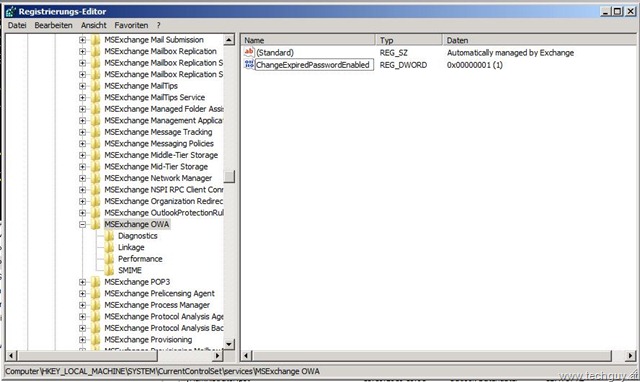Screen dimensions: 640x382
Task: Click the ChangeExpiredPasswordEnabled DWORD value icon
Action: (x=249, y=64)
